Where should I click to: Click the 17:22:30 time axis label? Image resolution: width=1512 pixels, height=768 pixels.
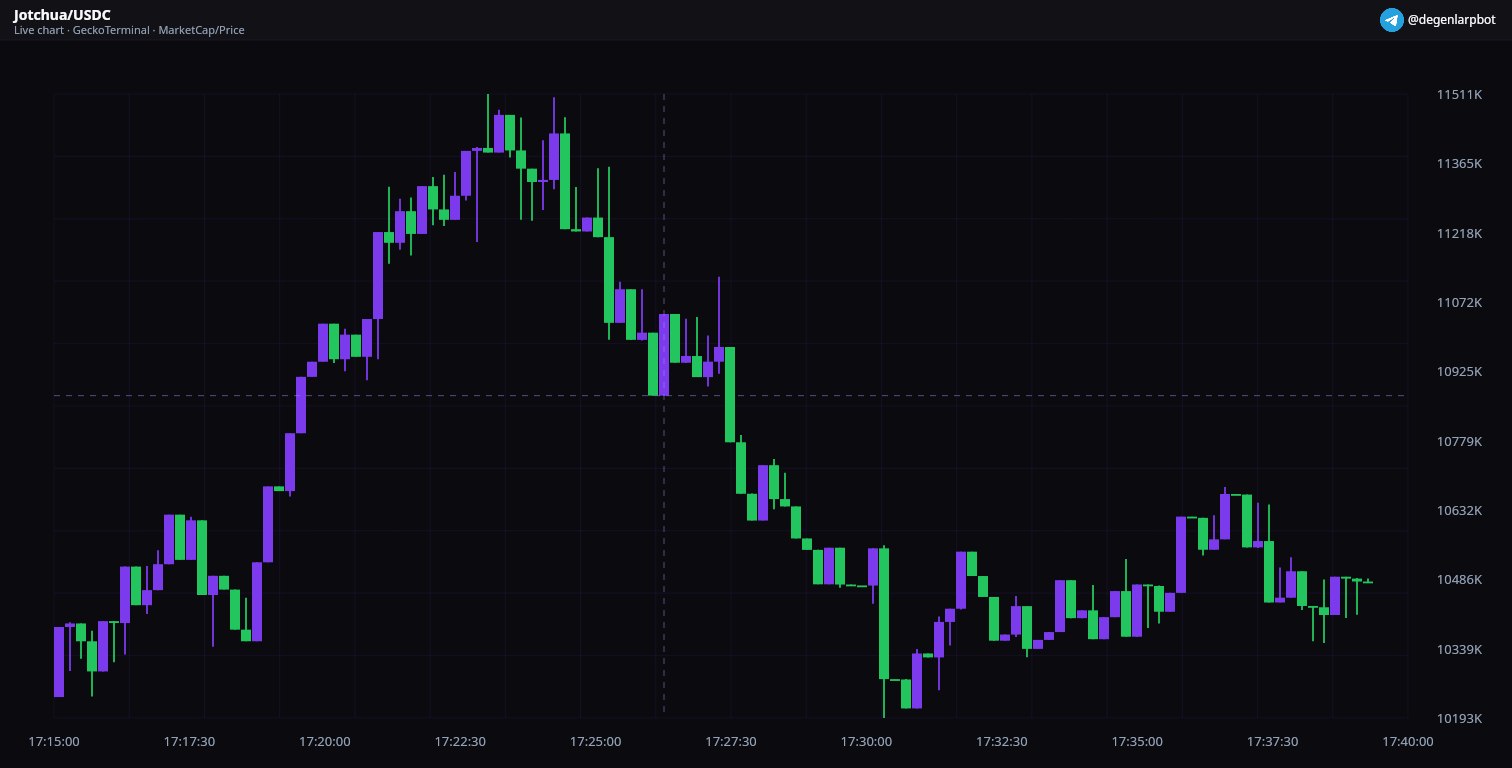[x=460, y=742]
